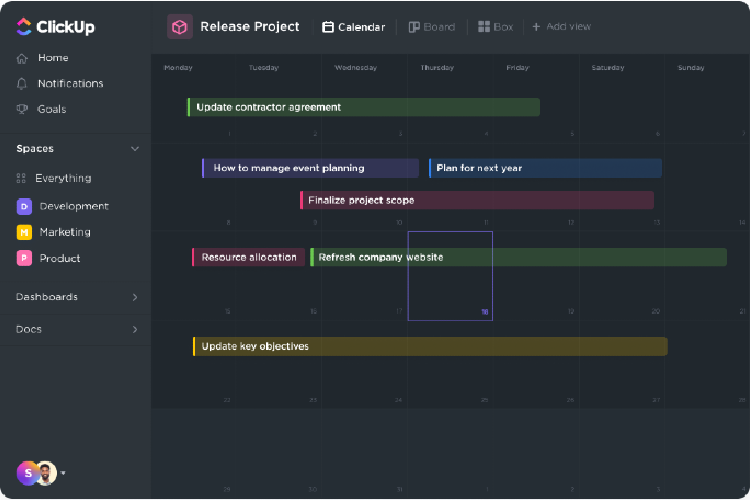Image resolution: width=750 pixels, height=500 pixels.
Task: Click the Release Project cube icon
Action: [179, 27]
